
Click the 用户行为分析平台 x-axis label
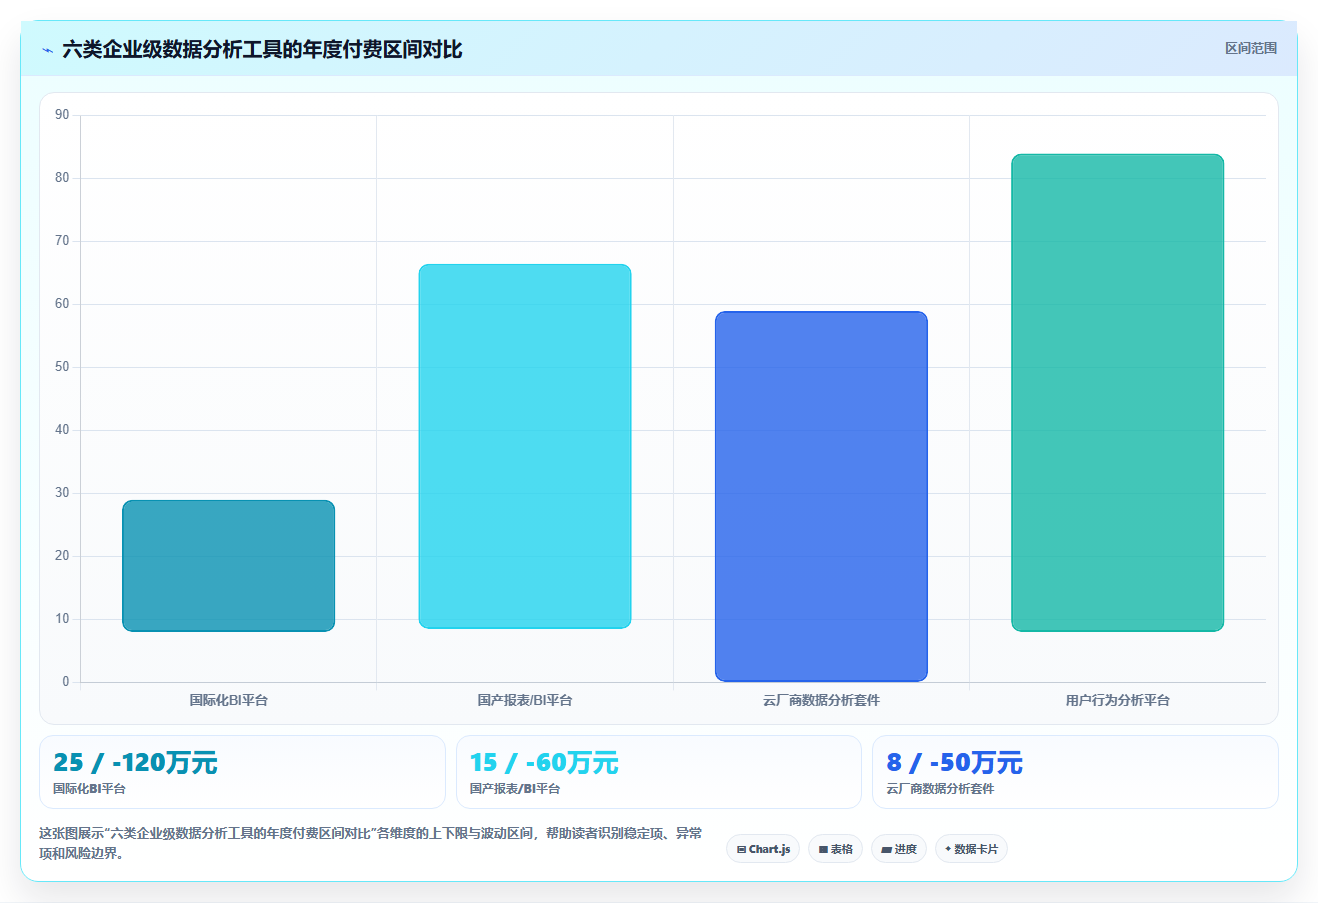[1117, 700]
